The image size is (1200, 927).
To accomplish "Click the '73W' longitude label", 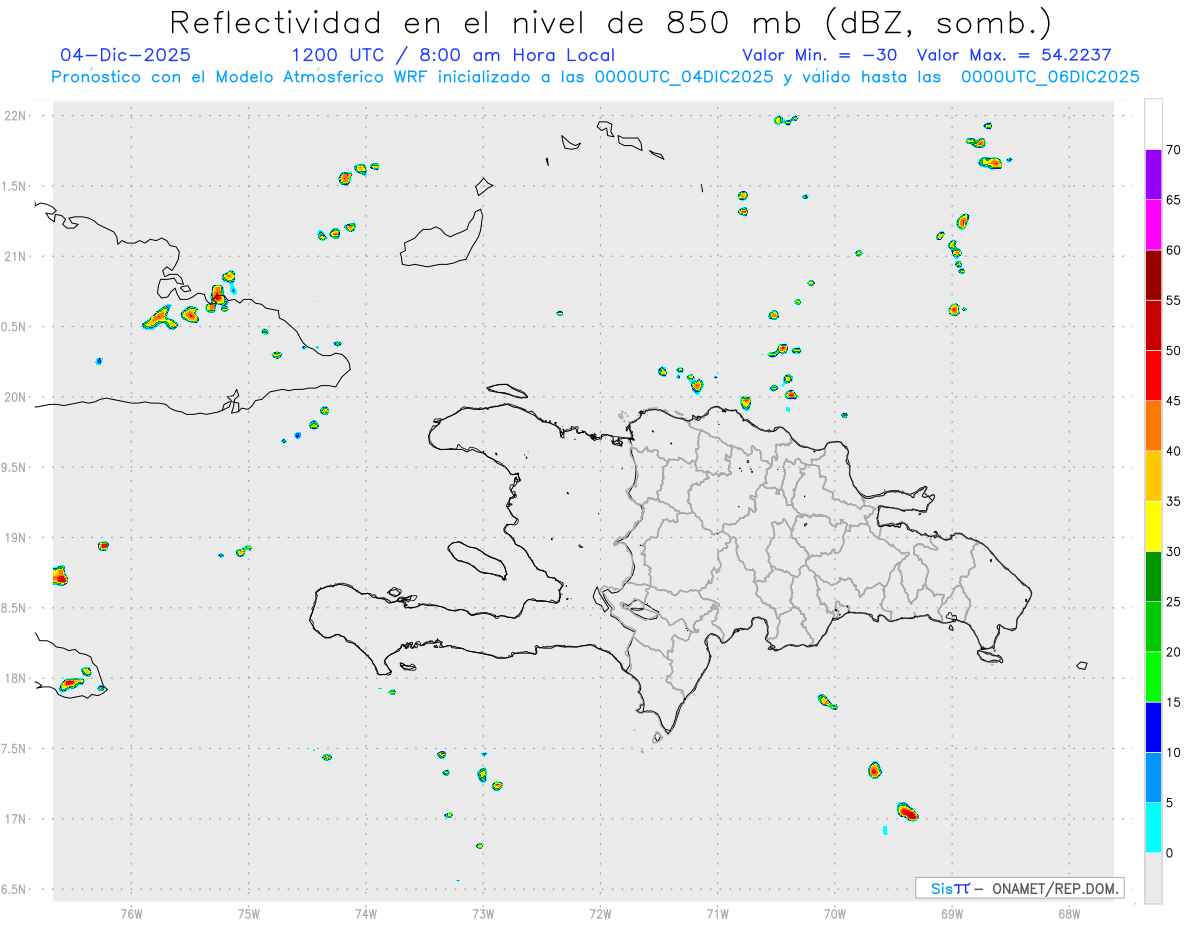I will coord(483,914).
